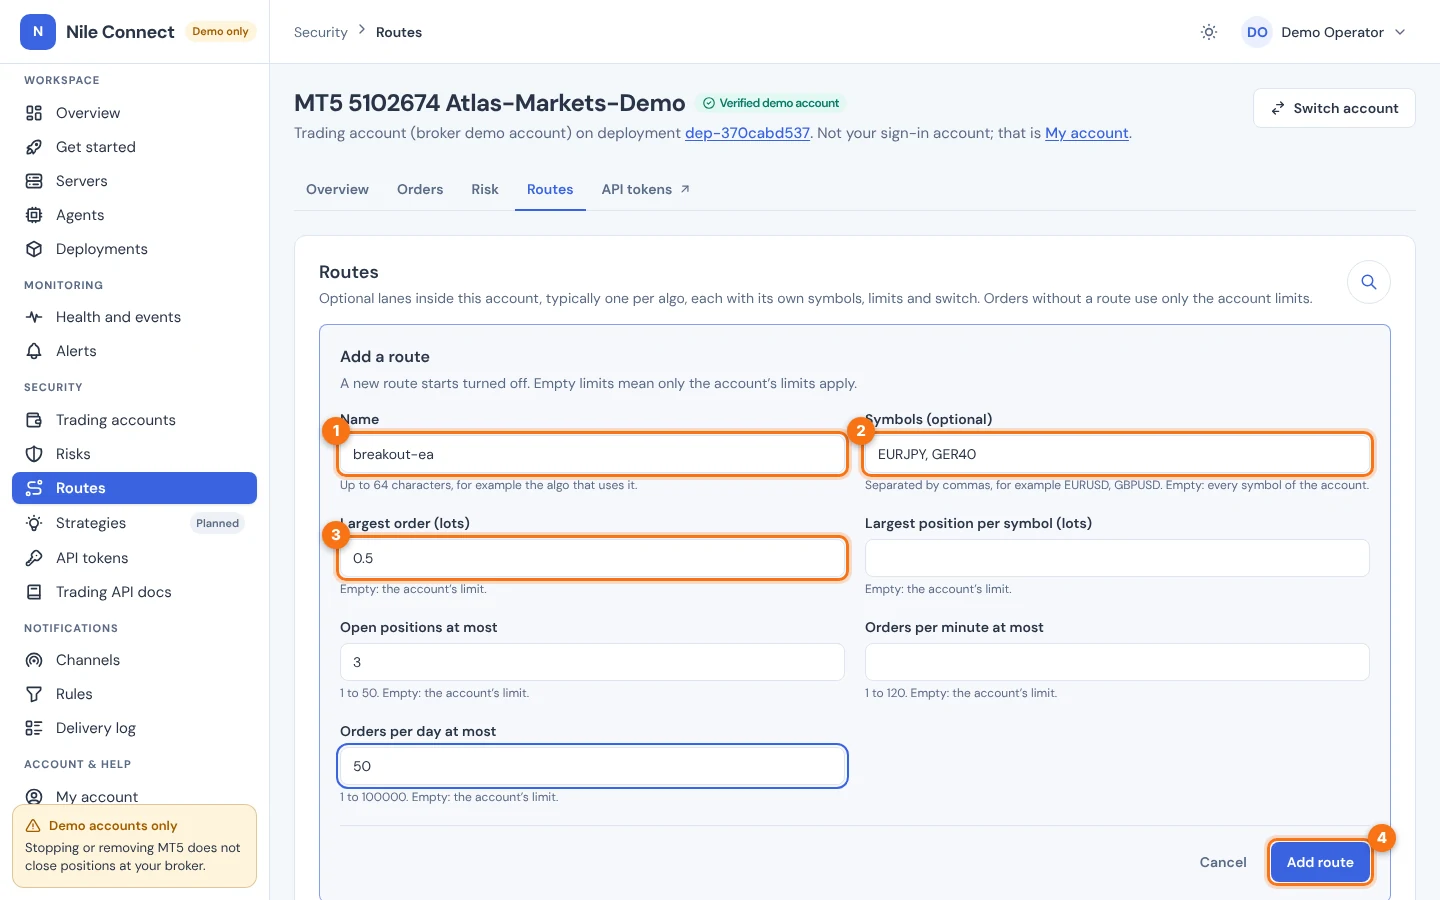
Task: Follow the My account link in the description
Action: point(1086,133)
